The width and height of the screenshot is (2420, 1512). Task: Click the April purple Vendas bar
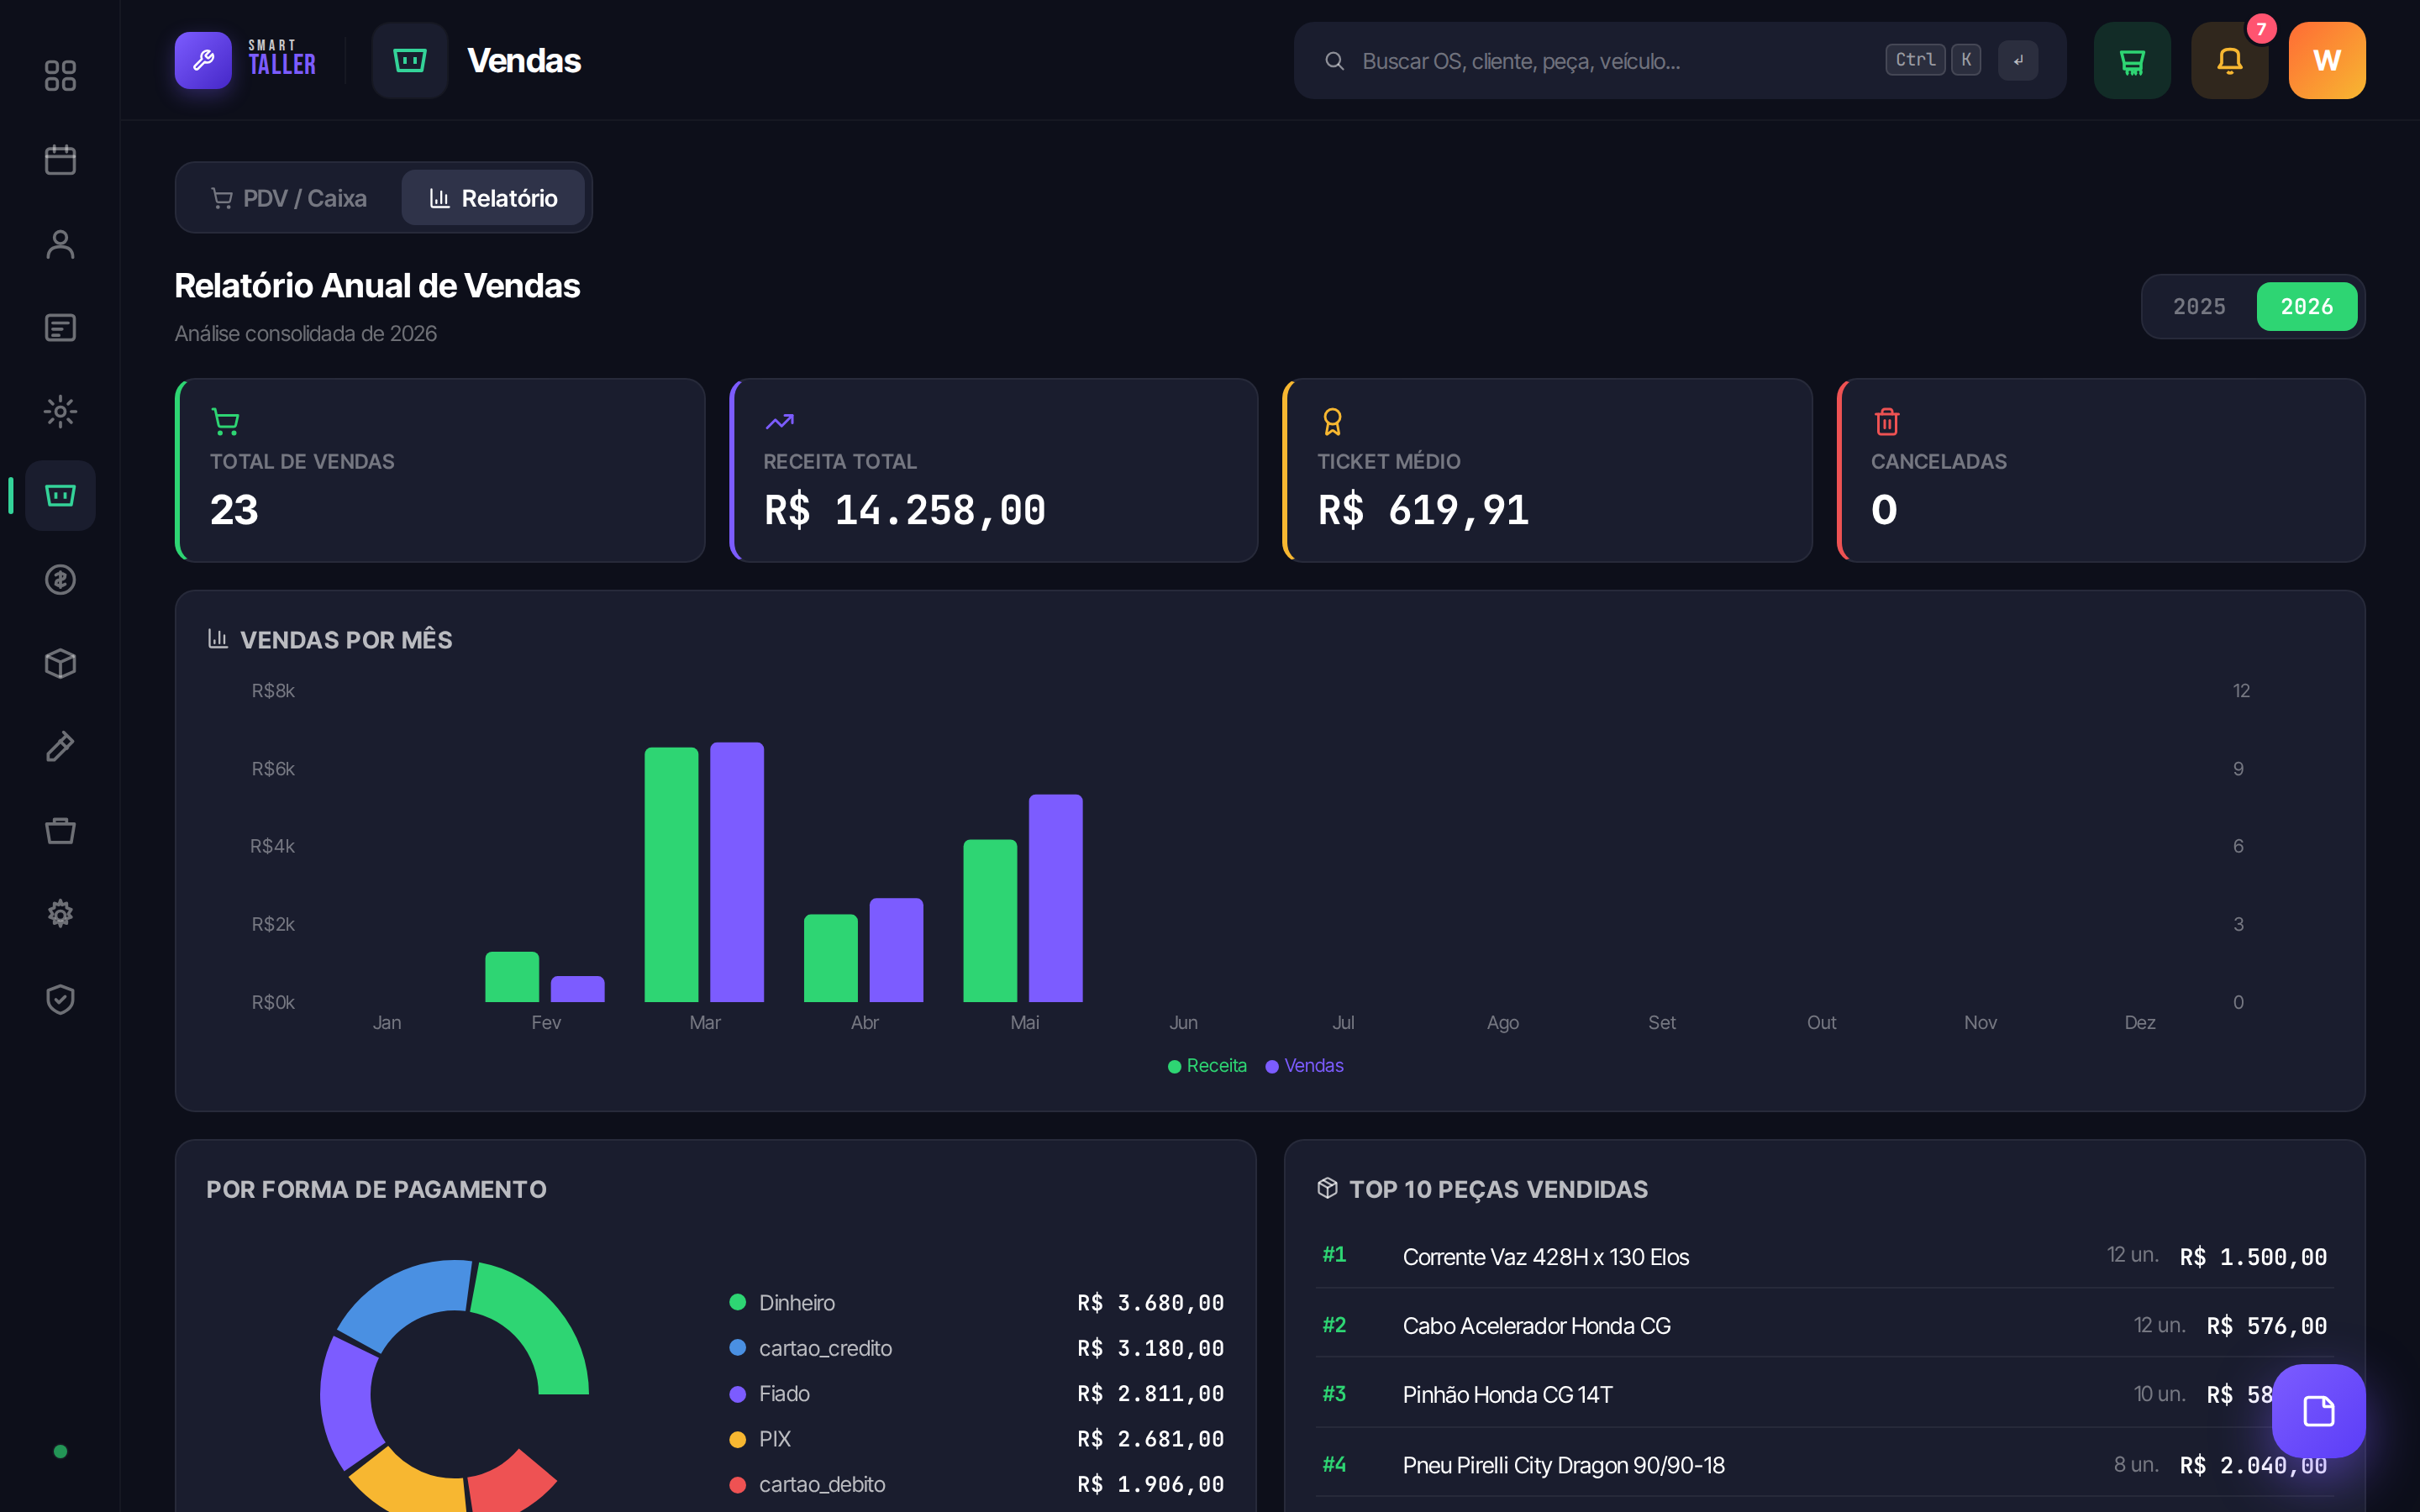coord(896,950)
